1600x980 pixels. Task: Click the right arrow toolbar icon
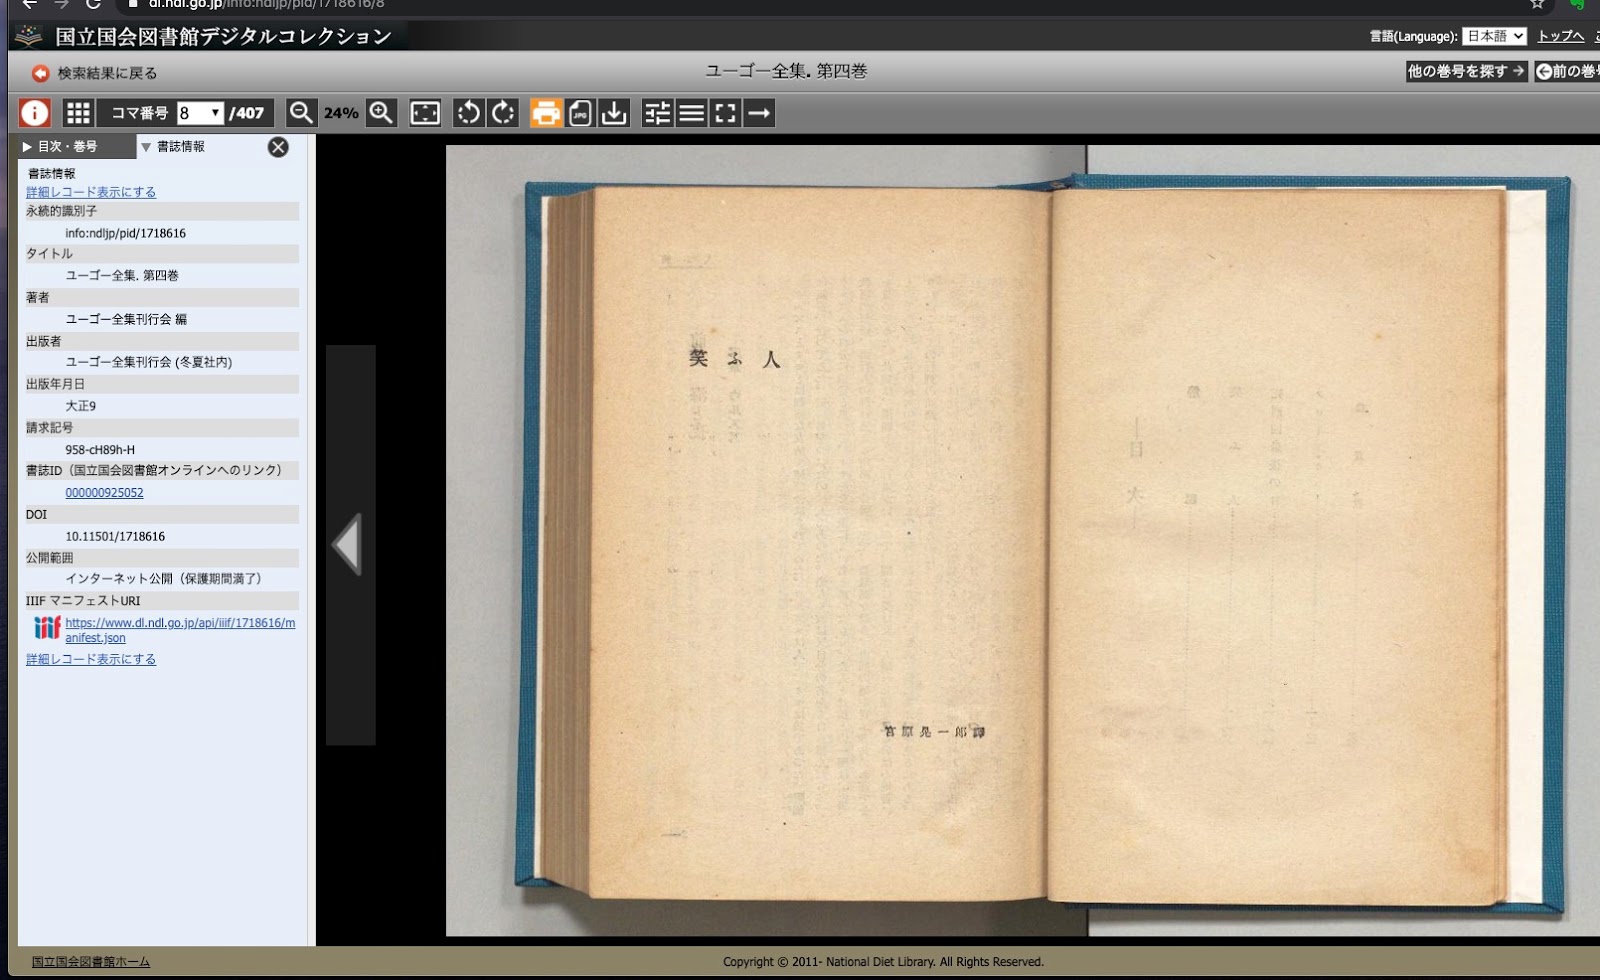click(x=759, y=113)
